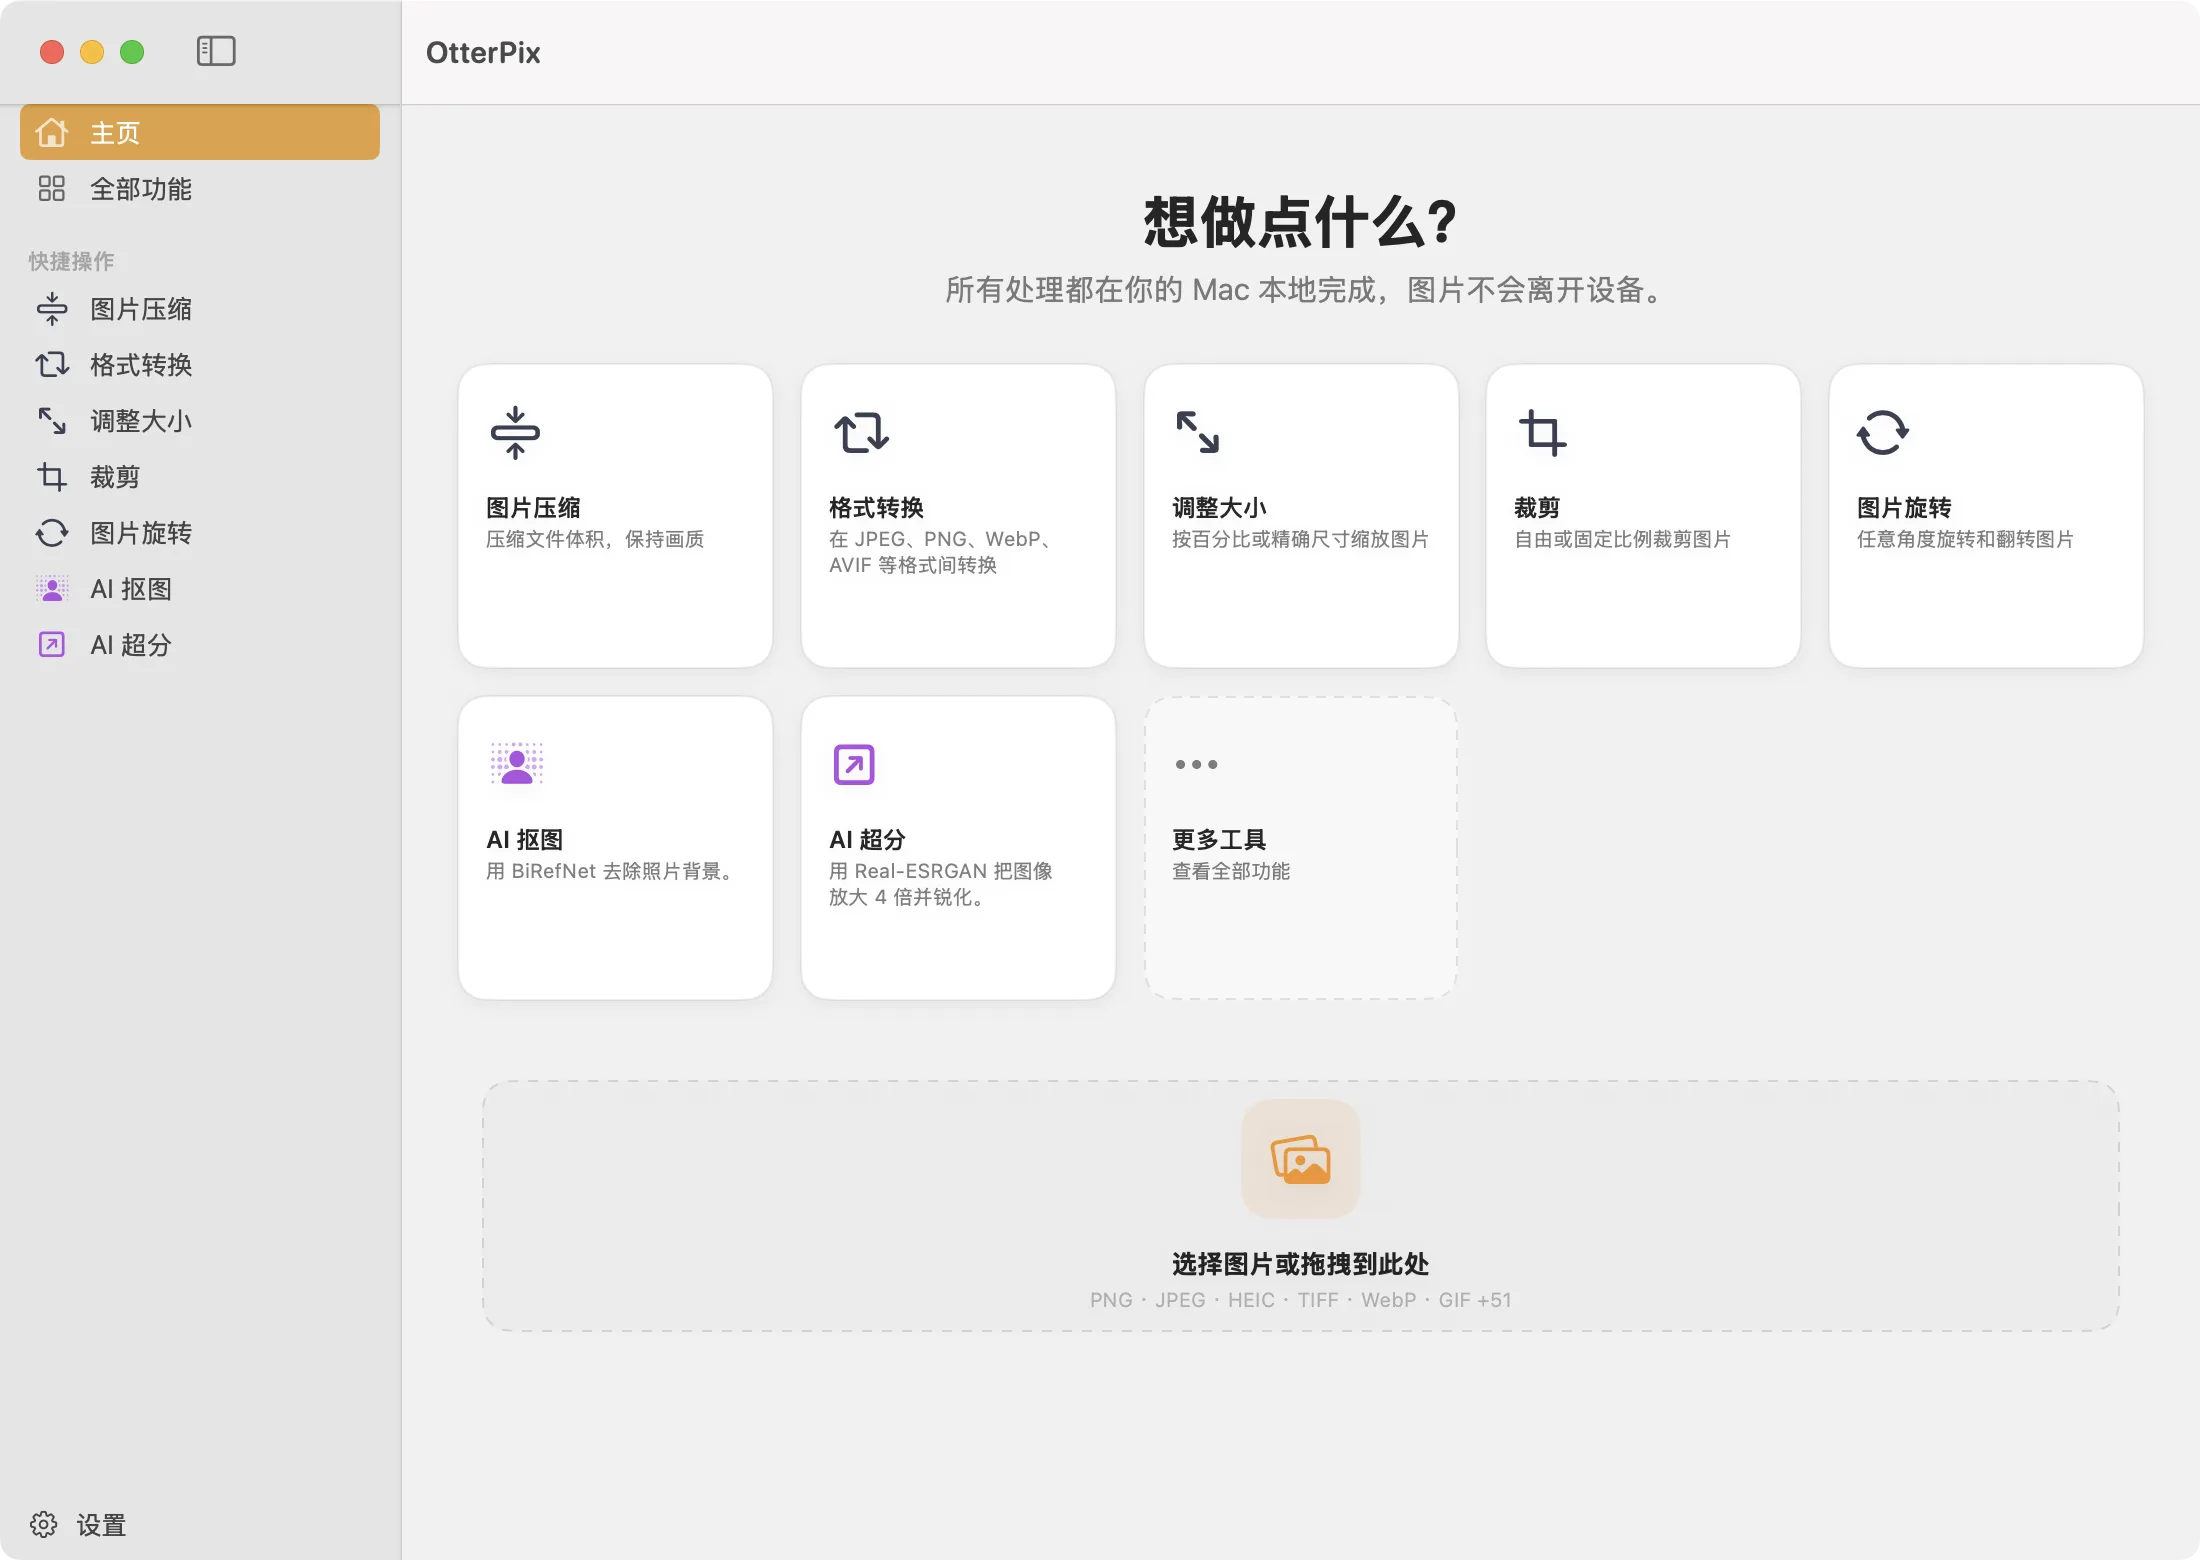Select 主页 in the sidebar
This screenshot has width=2200, height=1560.
[200, 132]
